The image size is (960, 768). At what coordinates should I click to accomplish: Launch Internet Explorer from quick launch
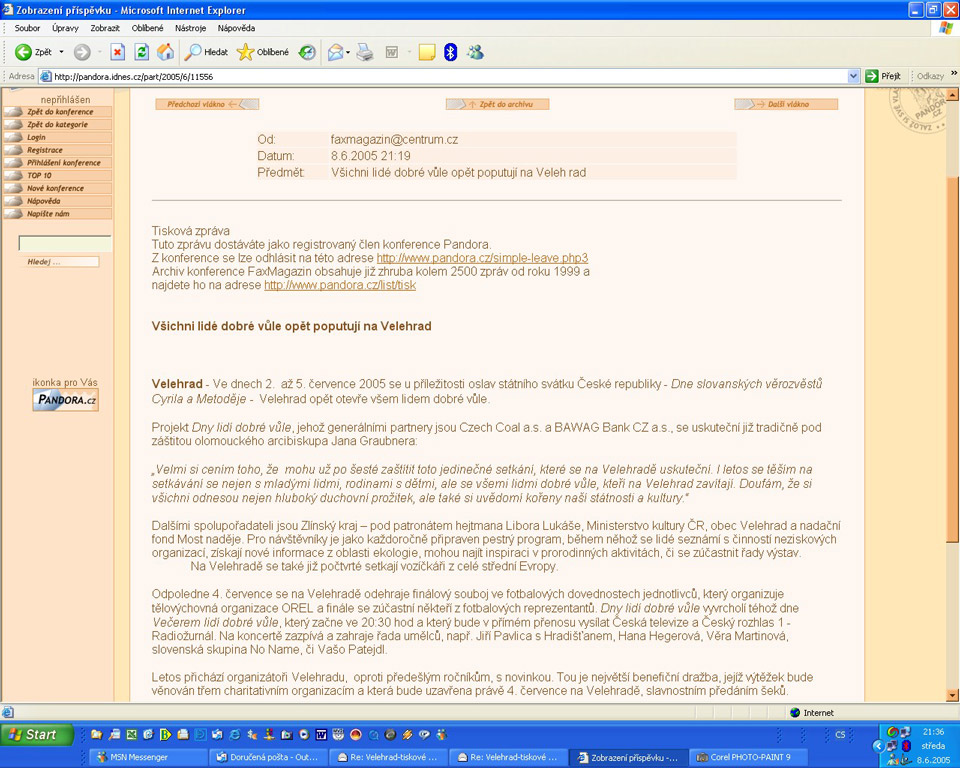click(234, 734)
